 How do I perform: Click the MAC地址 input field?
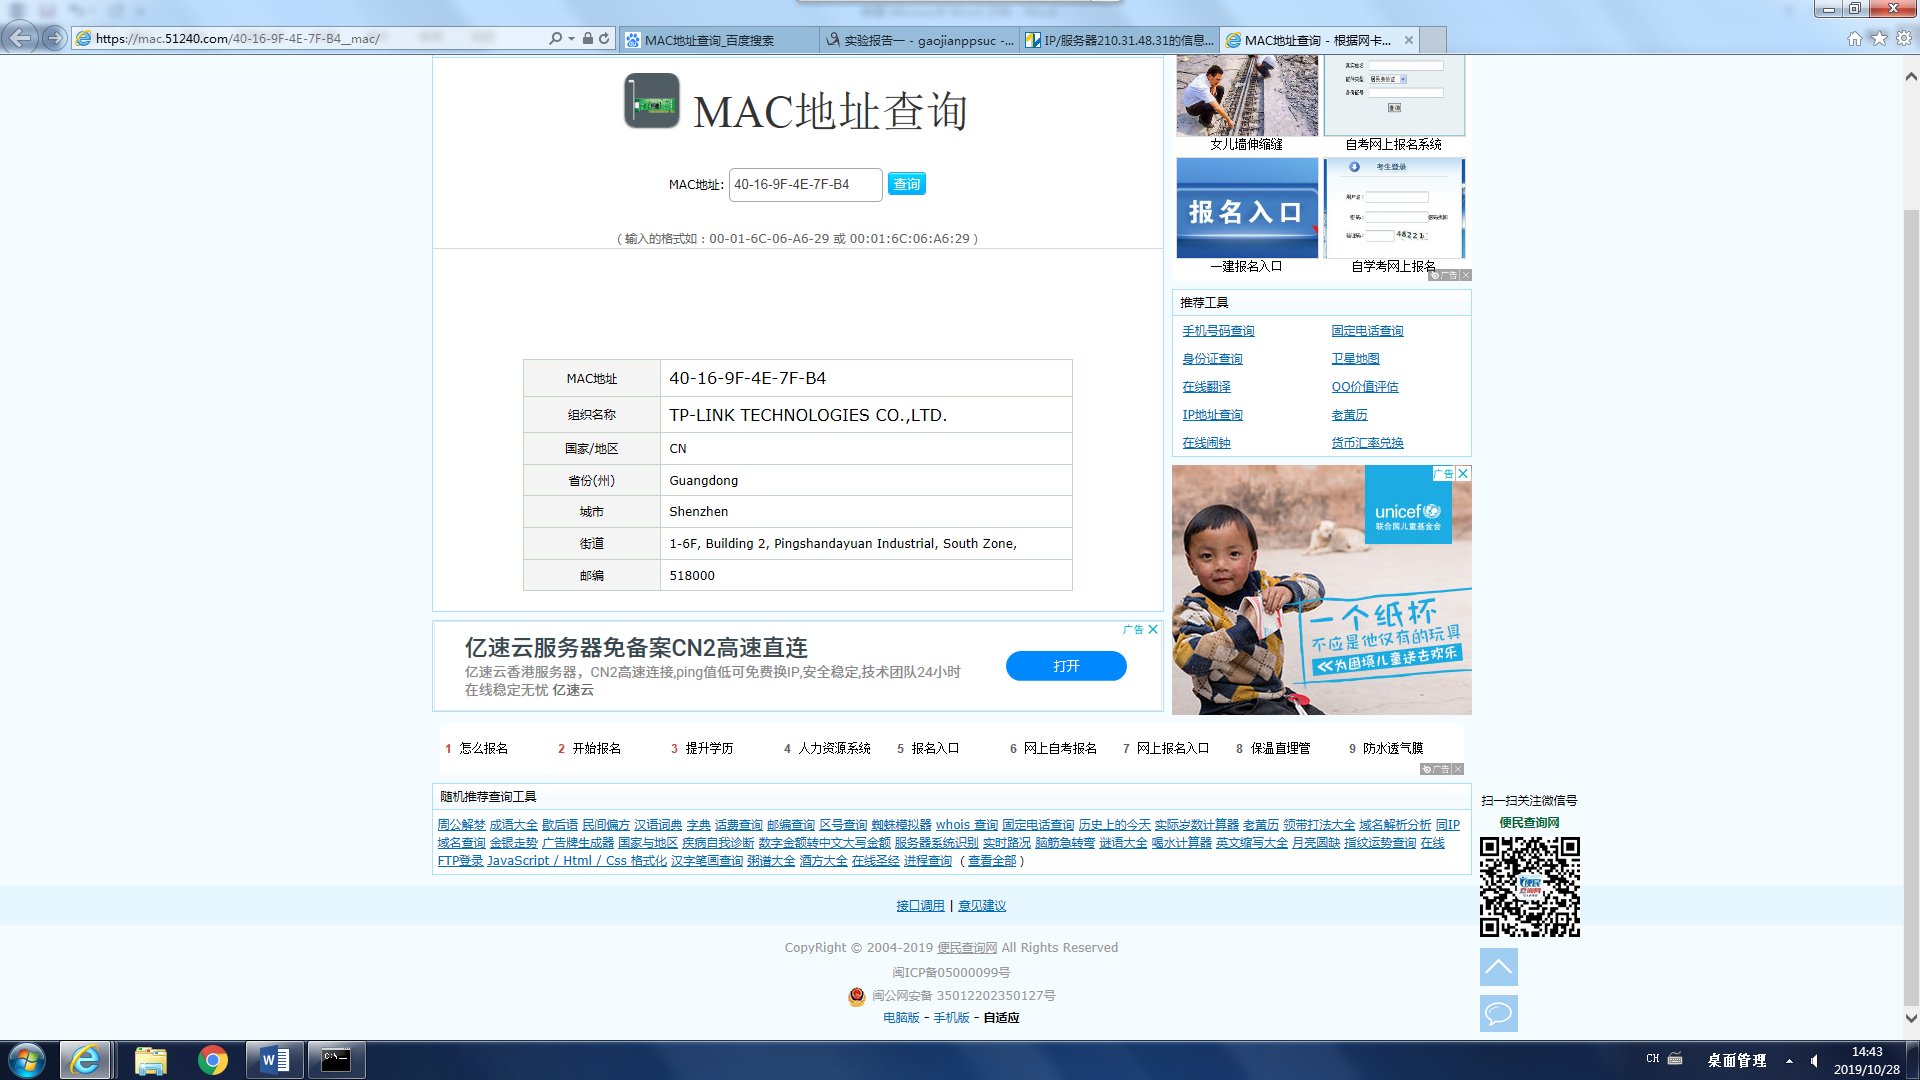(805, 184)
